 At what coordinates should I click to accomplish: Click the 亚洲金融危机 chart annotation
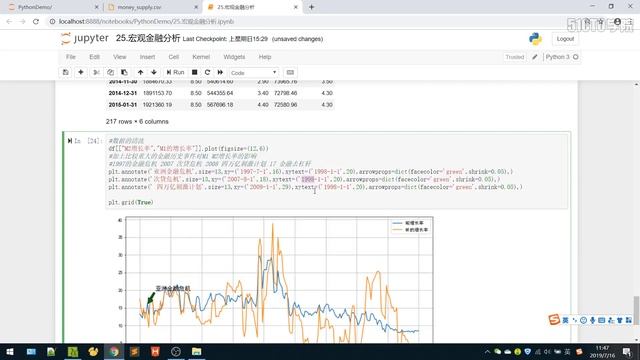(173, 288)
